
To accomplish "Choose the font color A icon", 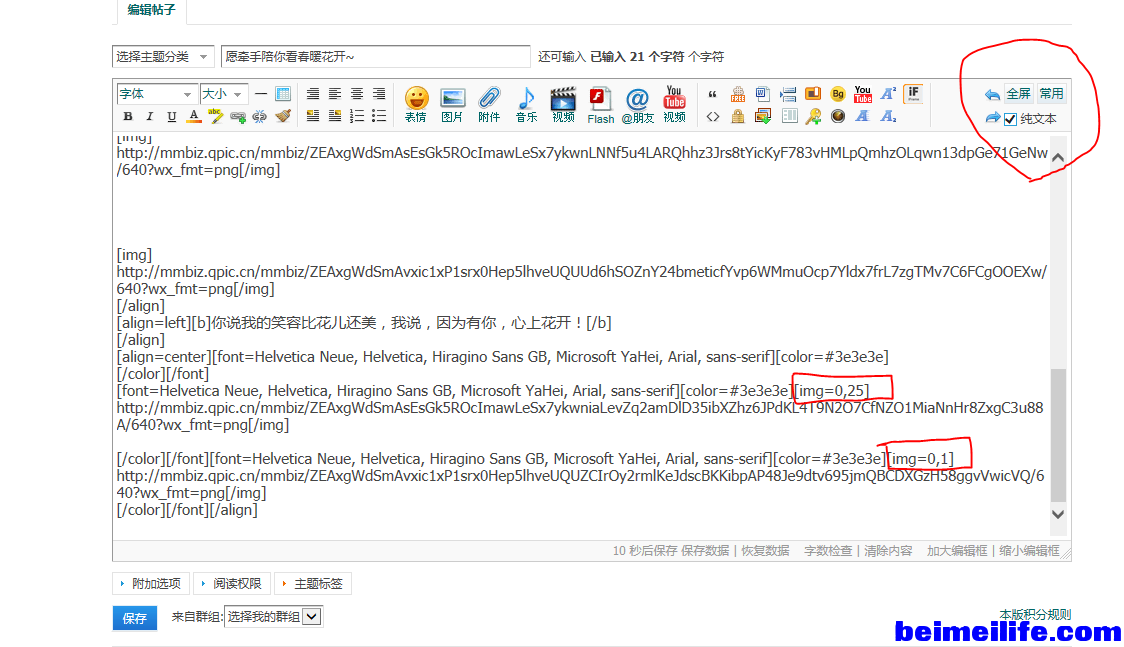I will 194,117.
